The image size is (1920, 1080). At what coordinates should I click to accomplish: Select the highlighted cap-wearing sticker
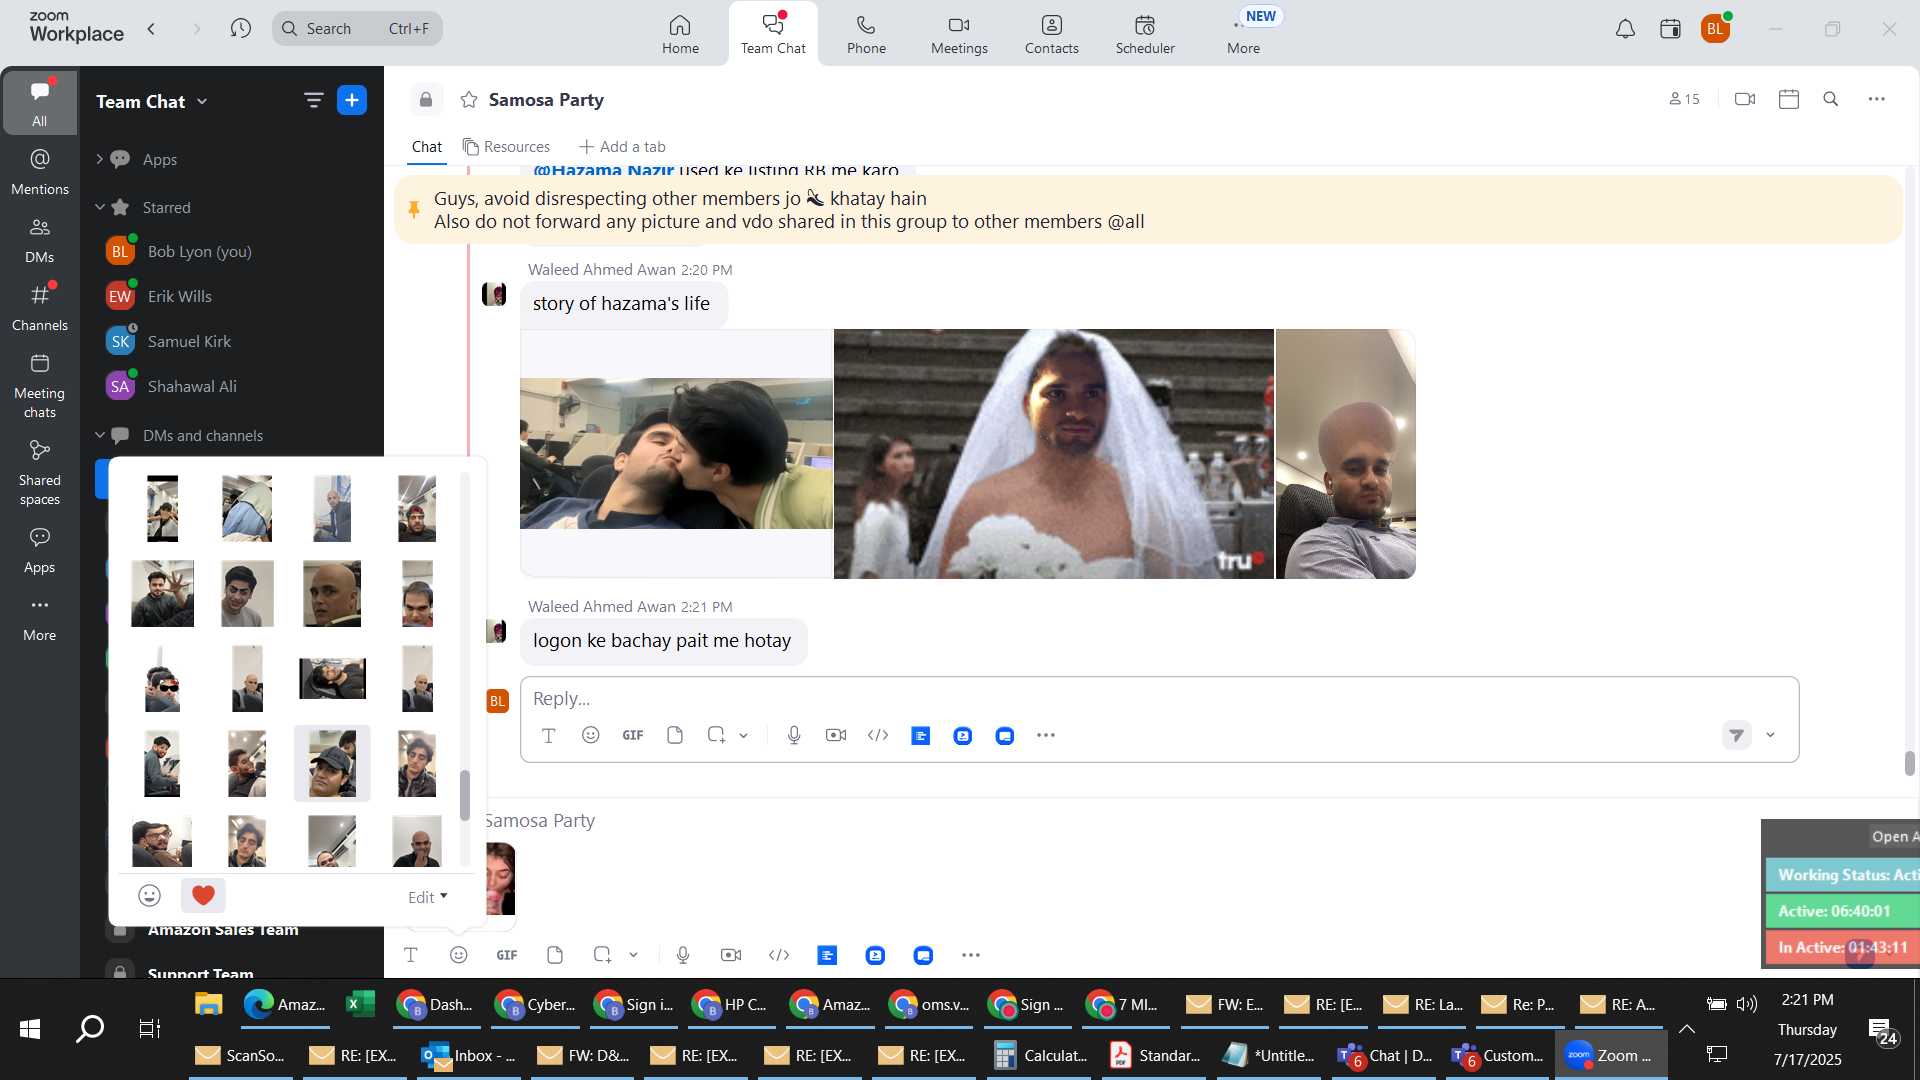coord(332,763)
